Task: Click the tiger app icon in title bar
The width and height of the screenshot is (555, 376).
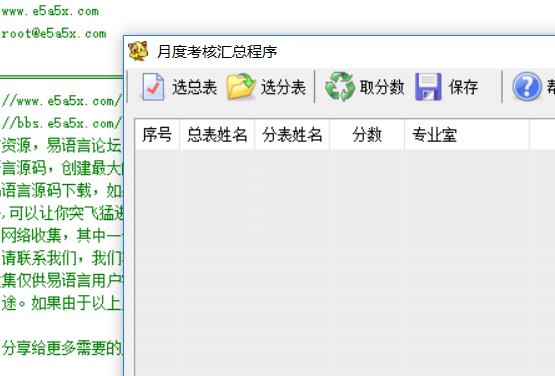Action: [x=138, y=51]
